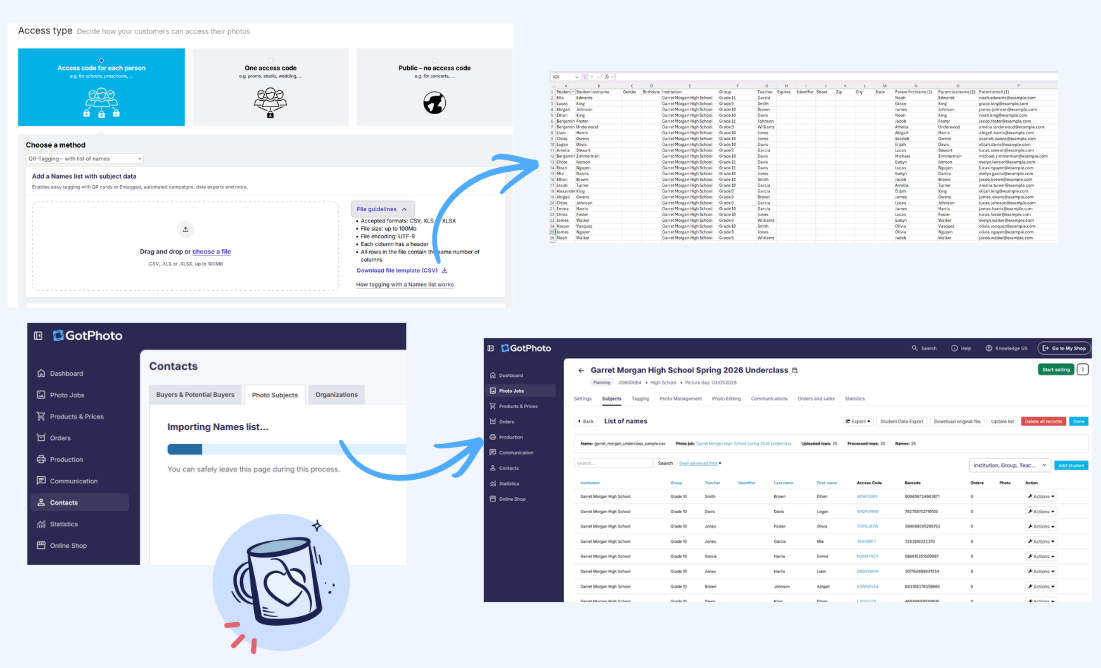Click spreadsheet Name Box dropdown arrow
Image resolution: width=1101 pixels, height=668 pixels.
(x=577, y=77)
